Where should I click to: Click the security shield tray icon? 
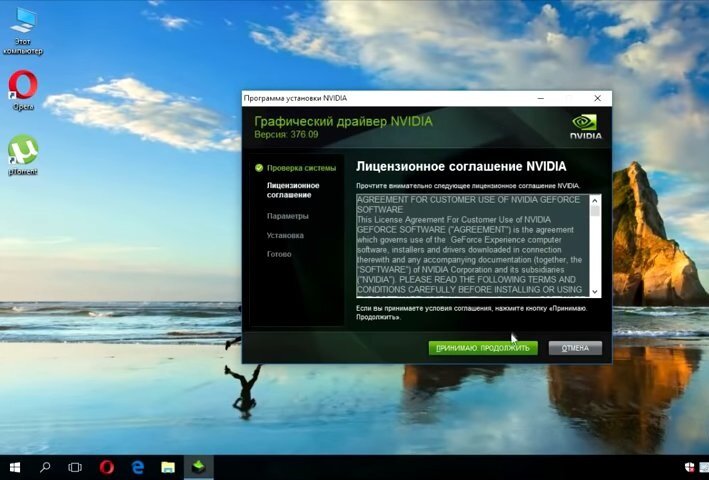coord(690,467)
